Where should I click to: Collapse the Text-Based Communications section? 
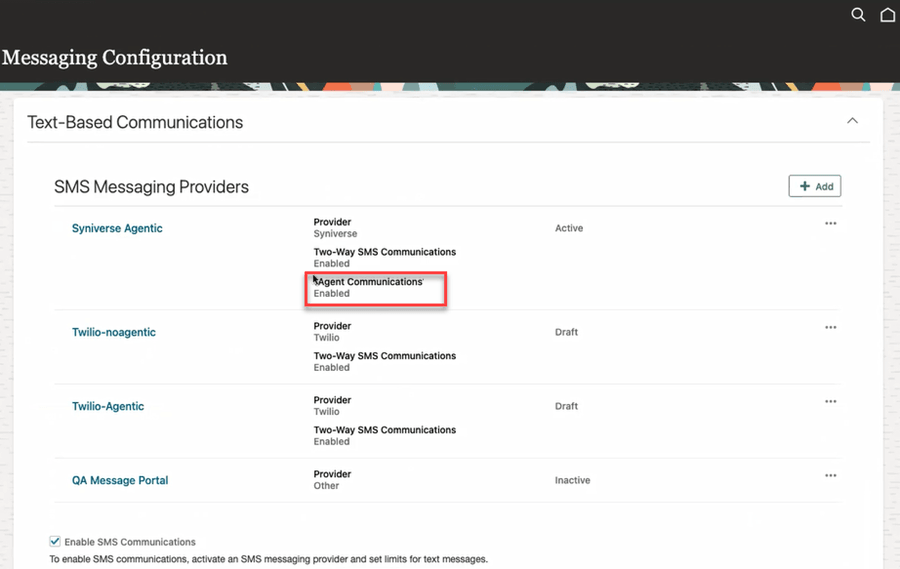[852, 121]
